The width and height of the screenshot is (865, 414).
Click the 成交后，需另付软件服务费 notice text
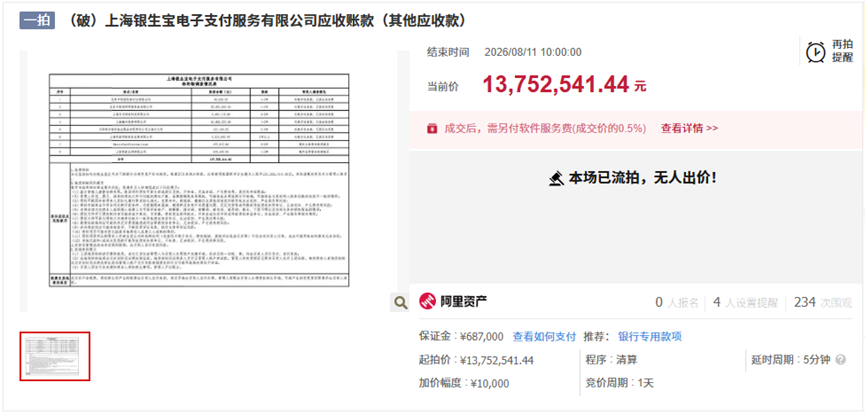pyautogui.click(x=545, y=128)
